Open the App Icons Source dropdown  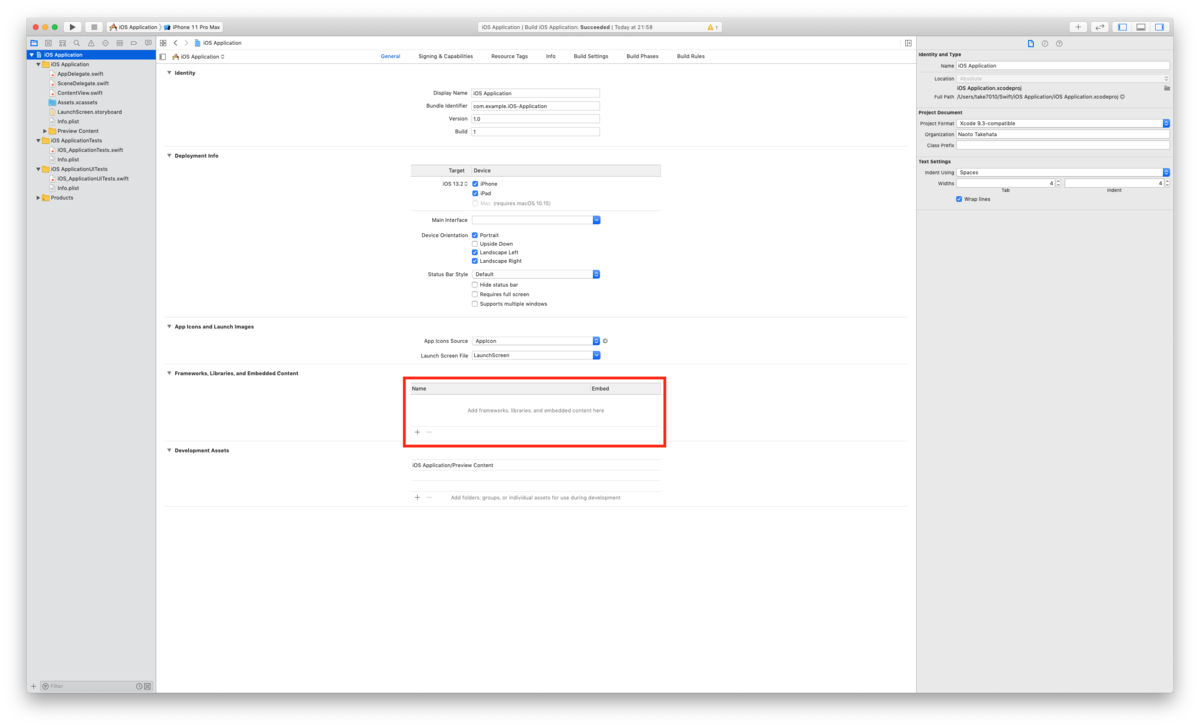click(536, 341)
